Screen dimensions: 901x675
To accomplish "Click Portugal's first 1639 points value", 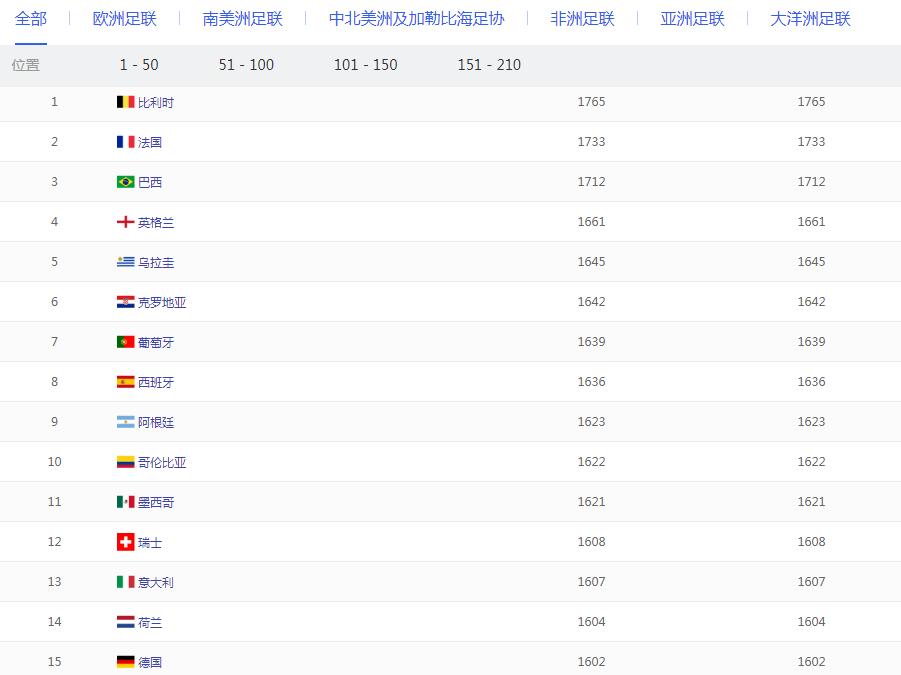I will pos(591,342).
